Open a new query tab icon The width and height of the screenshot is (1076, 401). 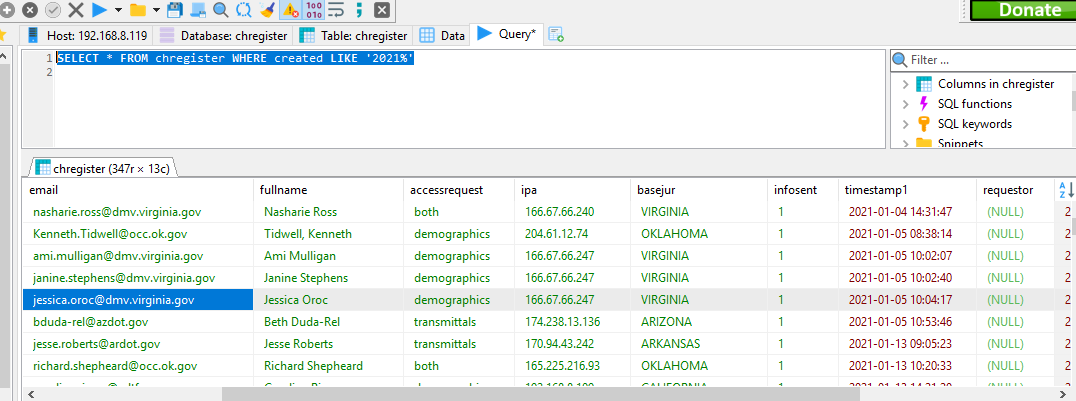[555, 35]
